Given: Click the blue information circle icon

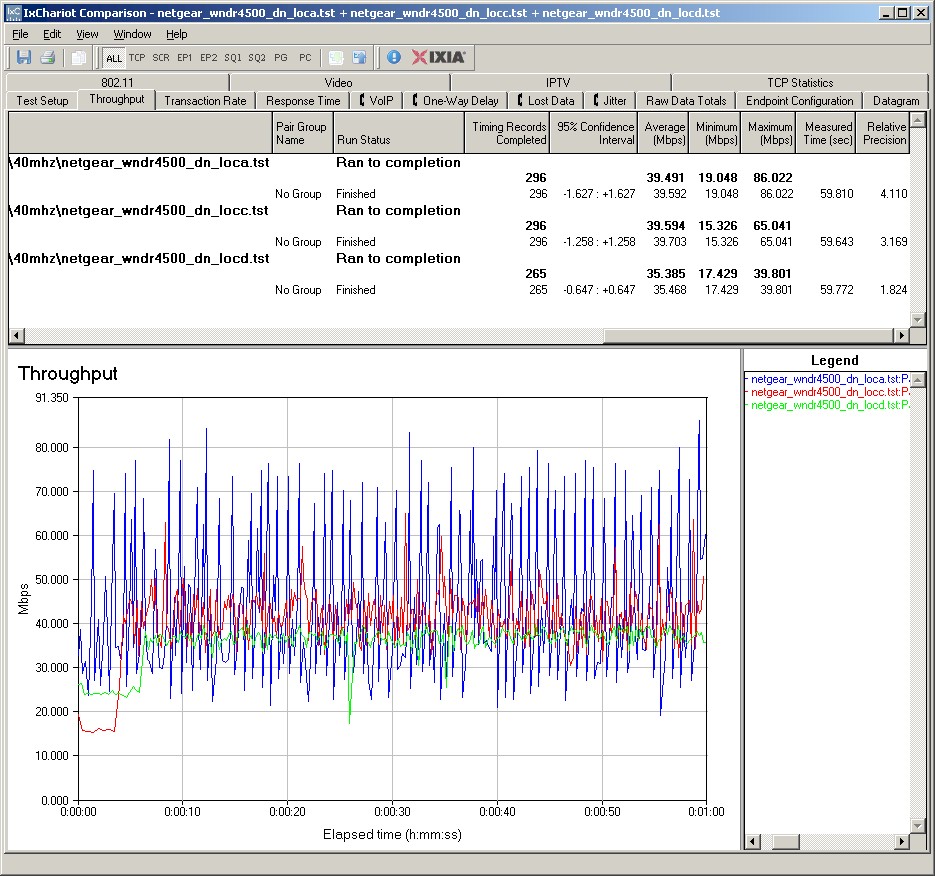Looking at the screenshot, I should (394, 57).
